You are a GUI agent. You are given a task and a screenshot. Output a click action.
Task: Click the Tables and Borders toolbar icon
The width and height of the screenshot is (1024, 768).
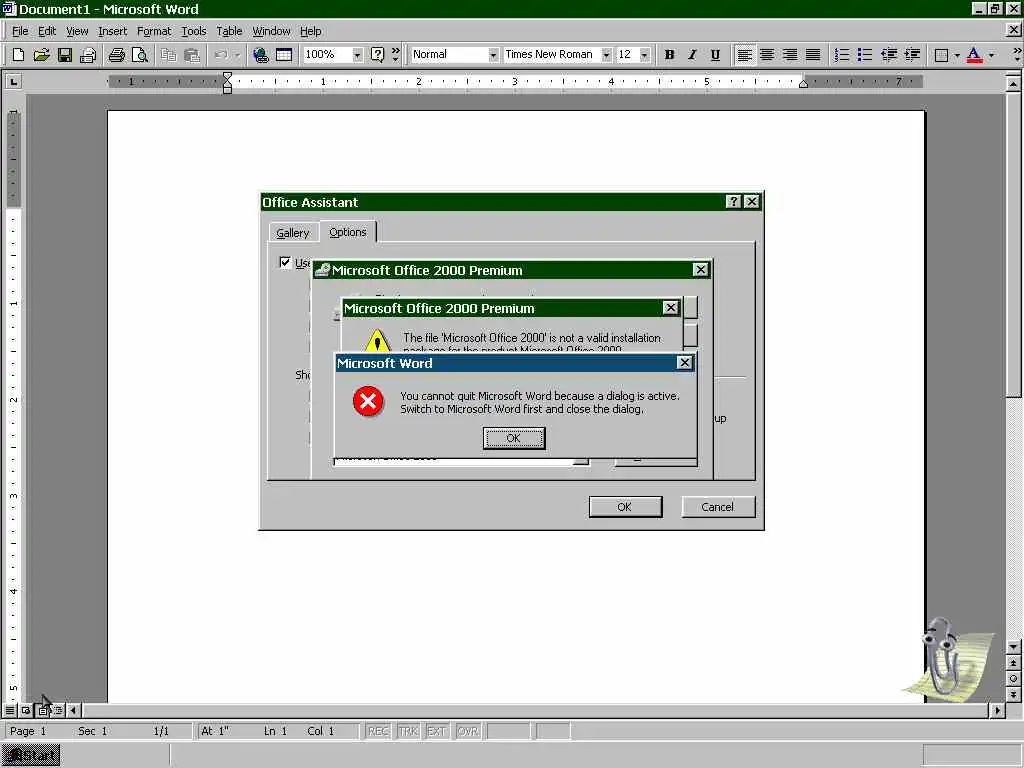284,55
